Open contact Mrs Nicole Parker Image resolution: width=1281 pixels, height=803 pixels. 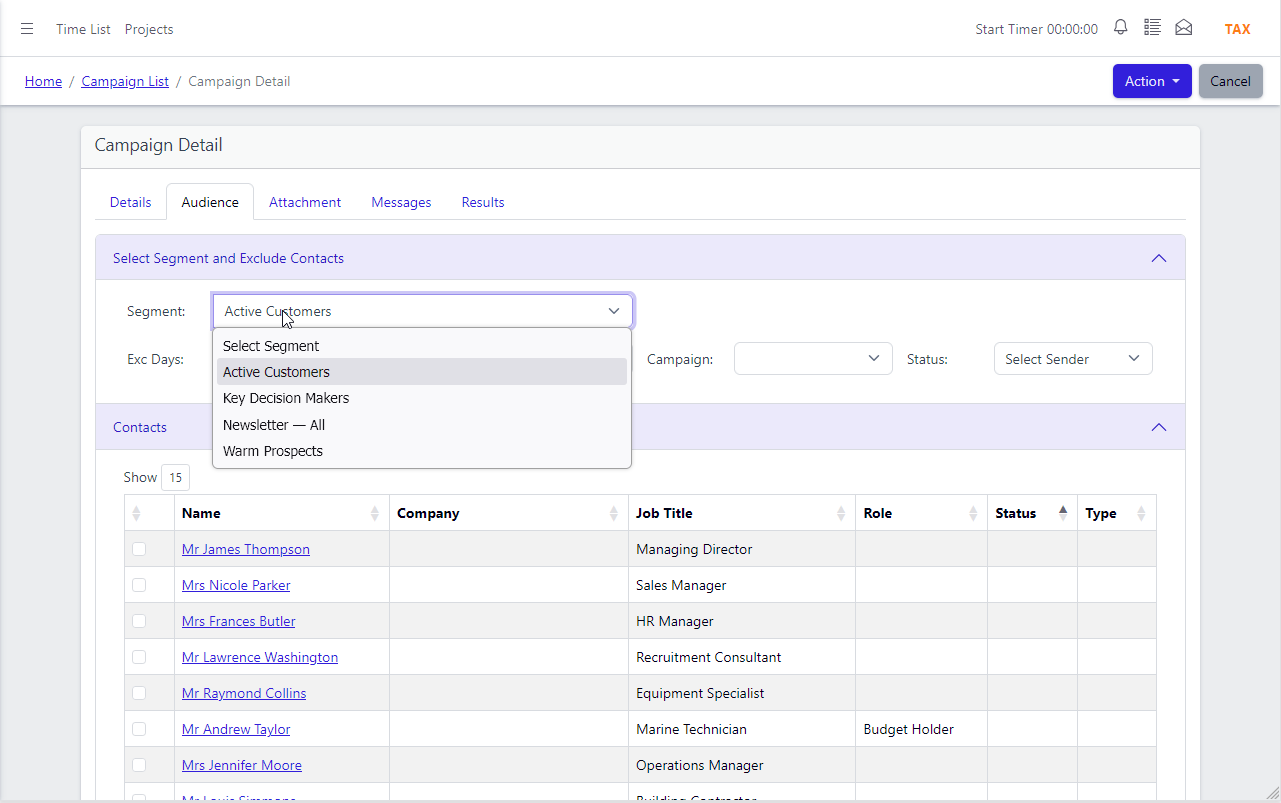[x=236, y=585]
